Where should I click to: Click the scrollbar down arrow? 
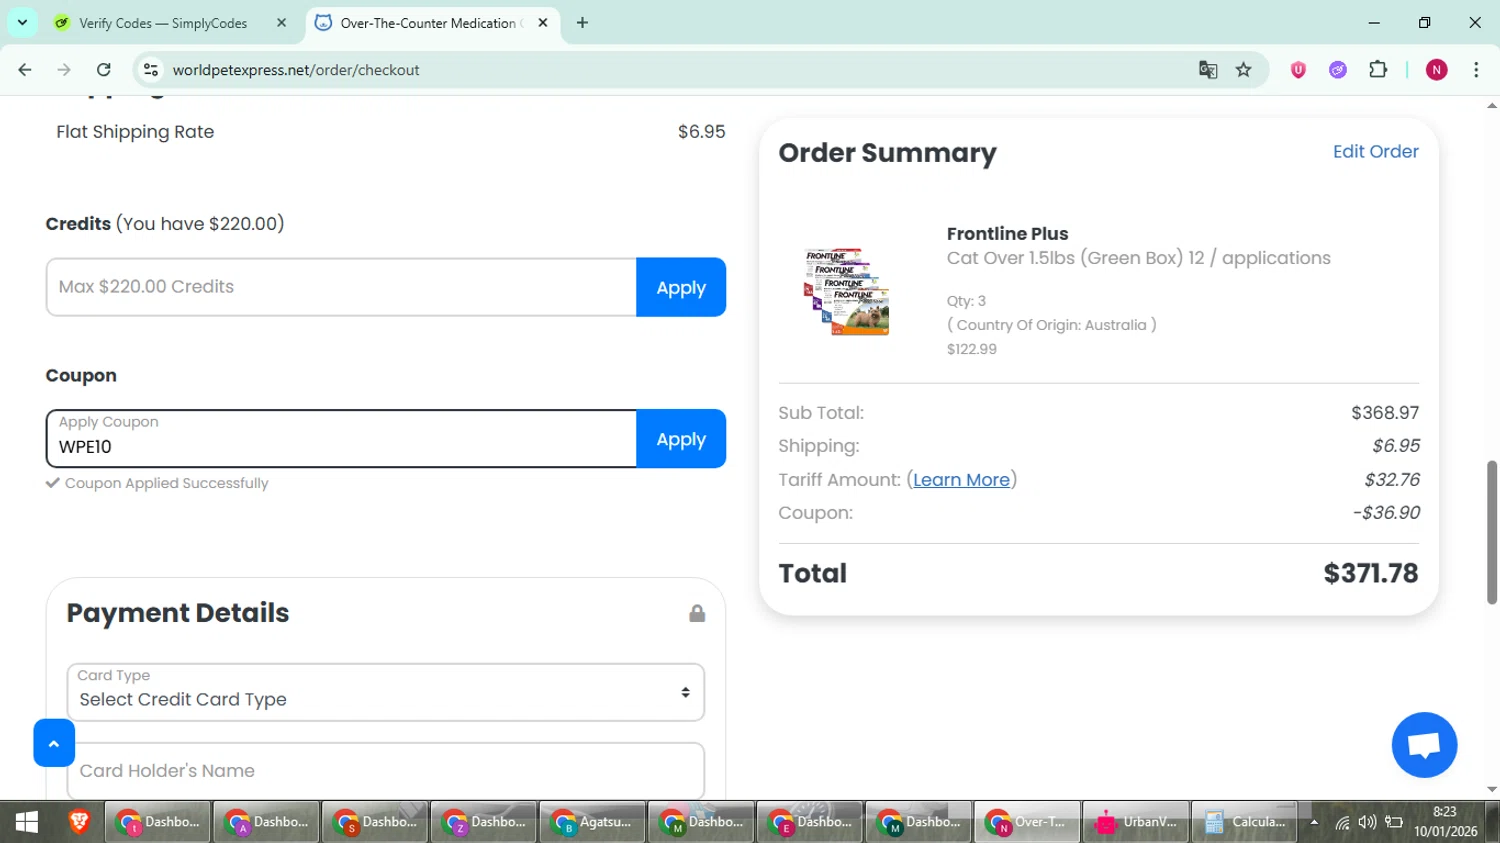tap(1491, 790)
